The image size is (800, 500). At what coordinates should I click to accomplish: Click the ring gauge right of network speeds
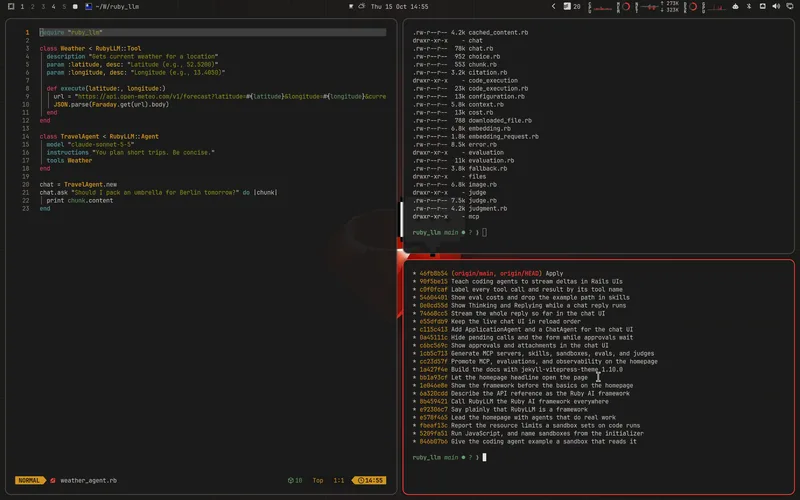[x=693, y=7]
